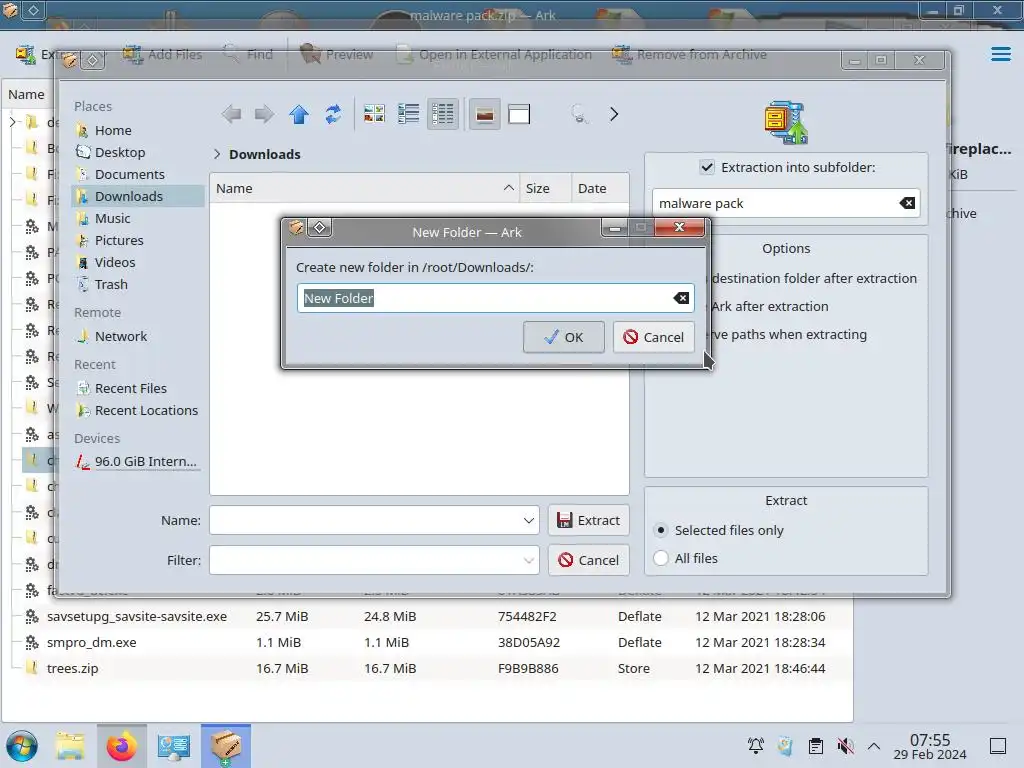Click Cancel in extraction dialog

click(x=588, y=560)
